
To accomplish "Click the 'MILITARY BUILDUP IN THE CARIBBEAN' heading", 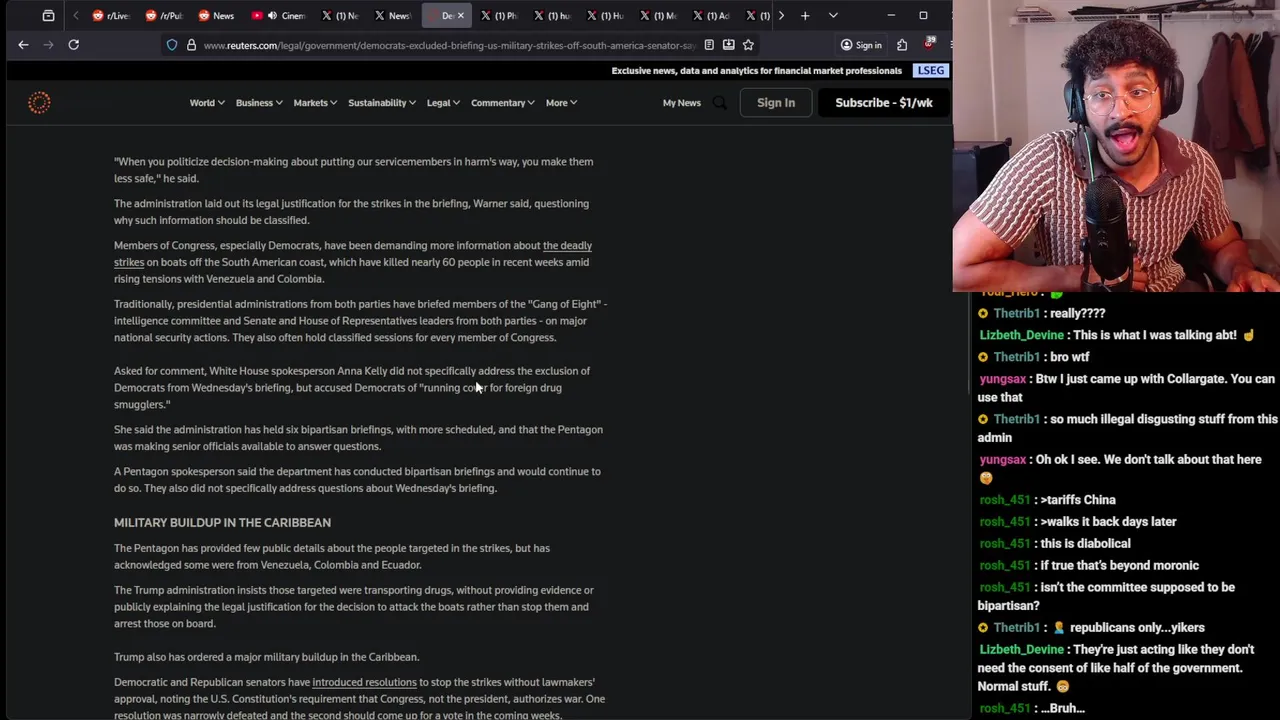I will coord(222,522).
